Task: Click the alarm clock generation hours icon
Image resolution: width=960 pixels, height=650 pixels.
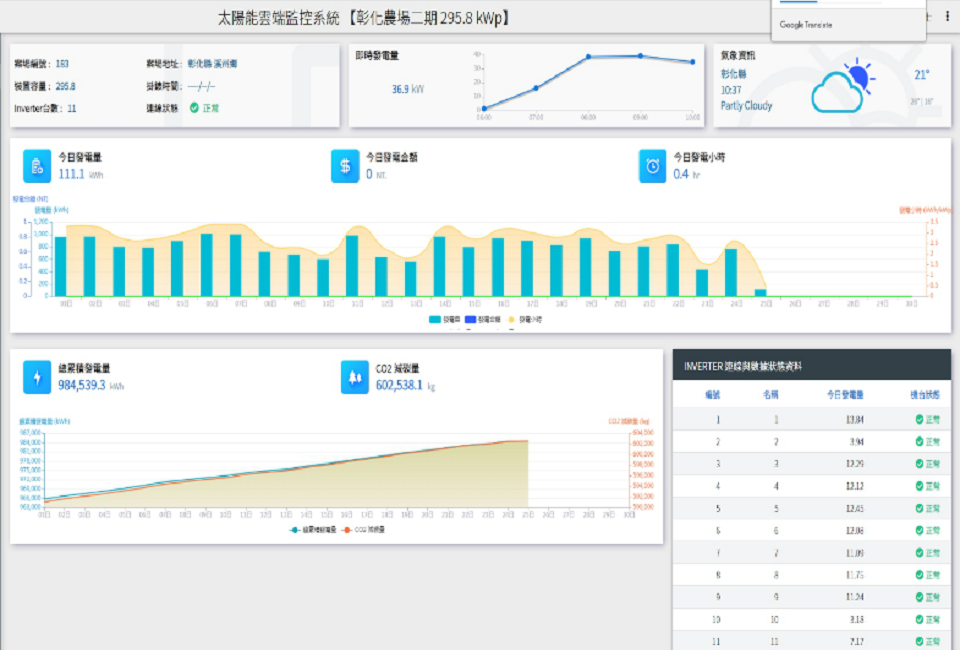Action: tap(653, 166)
